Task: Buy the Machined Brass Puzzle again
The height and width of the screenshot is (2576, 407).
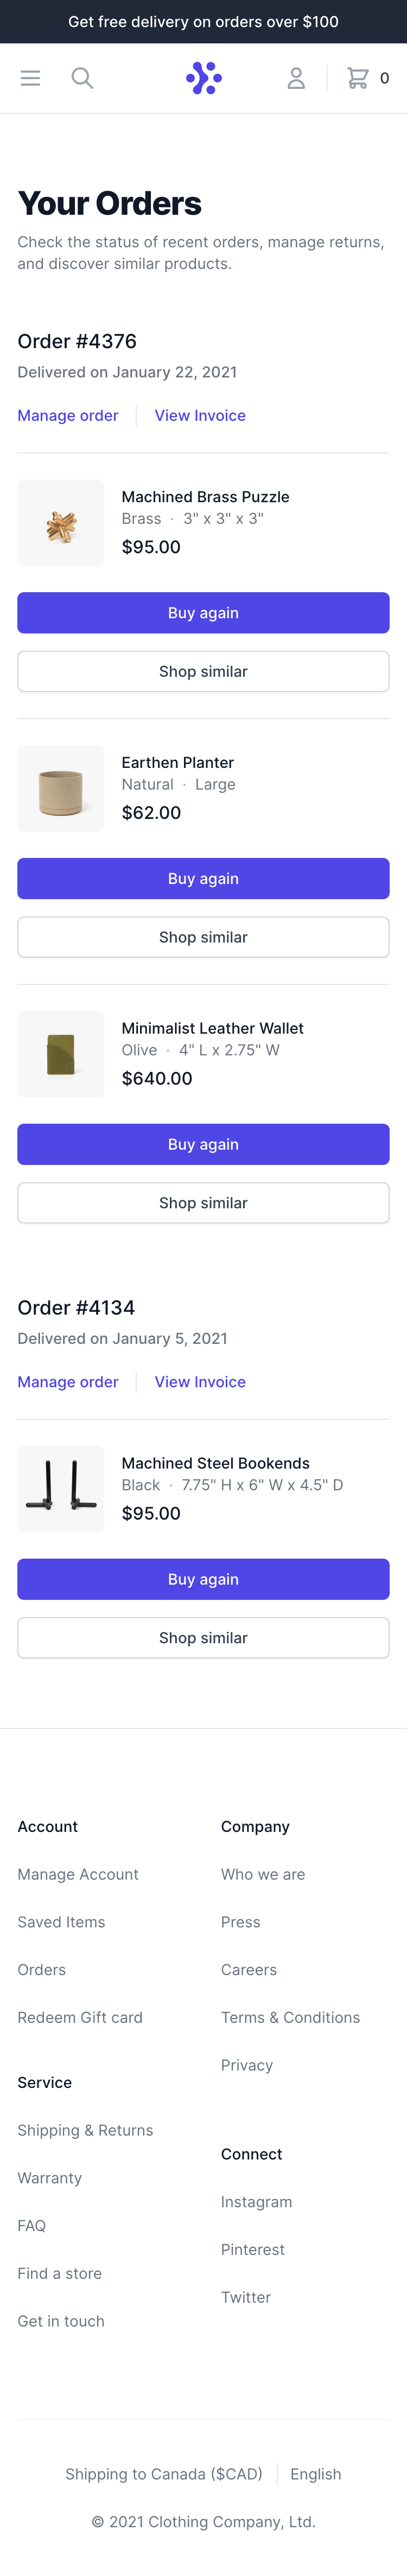Action: point(203,613)
